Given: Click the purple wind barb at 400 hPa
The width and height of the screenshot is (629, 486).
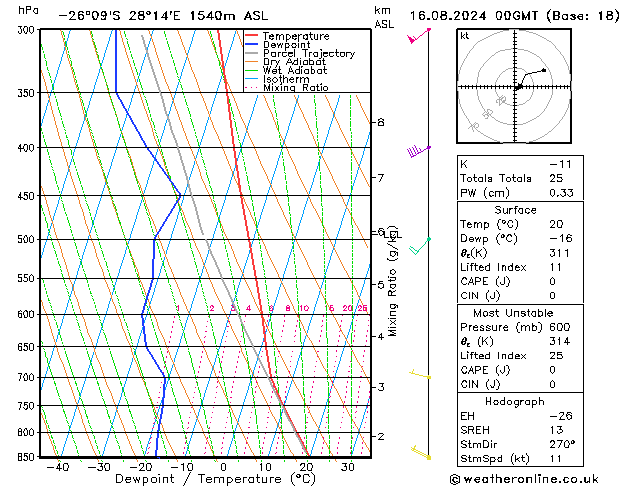Looking at the screenshot, I should [x=419, y=152].
